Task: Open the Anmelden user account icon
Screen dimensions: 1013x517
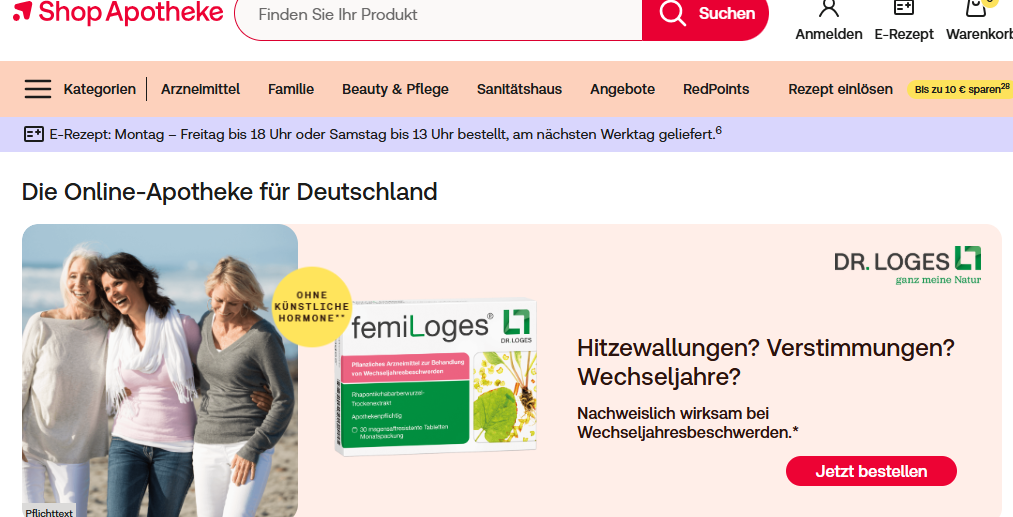Action: pos(828,8)
